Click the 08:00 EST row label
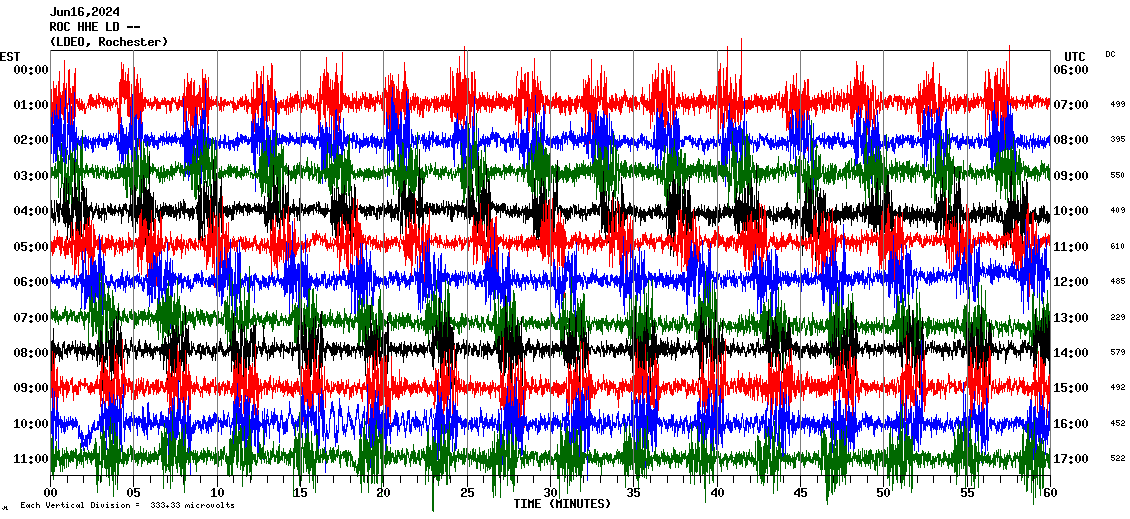 [x=31, y=353]
